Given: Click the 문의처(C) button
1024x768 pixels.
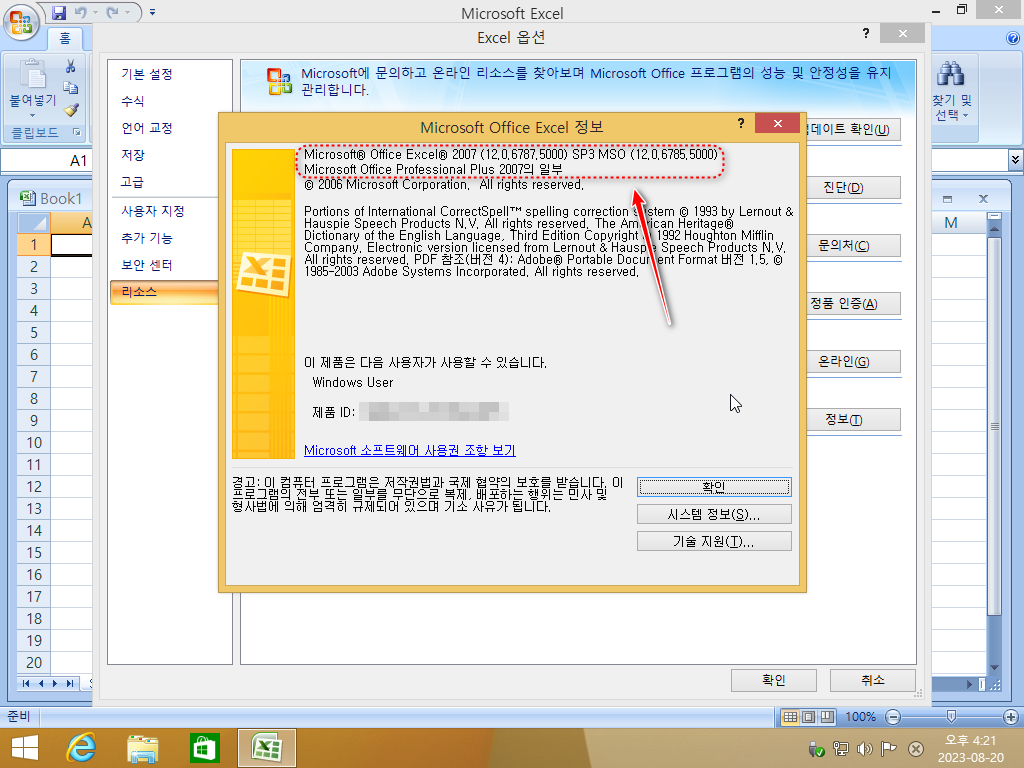Looking at the screenshot, I should (x=854, y=246).
